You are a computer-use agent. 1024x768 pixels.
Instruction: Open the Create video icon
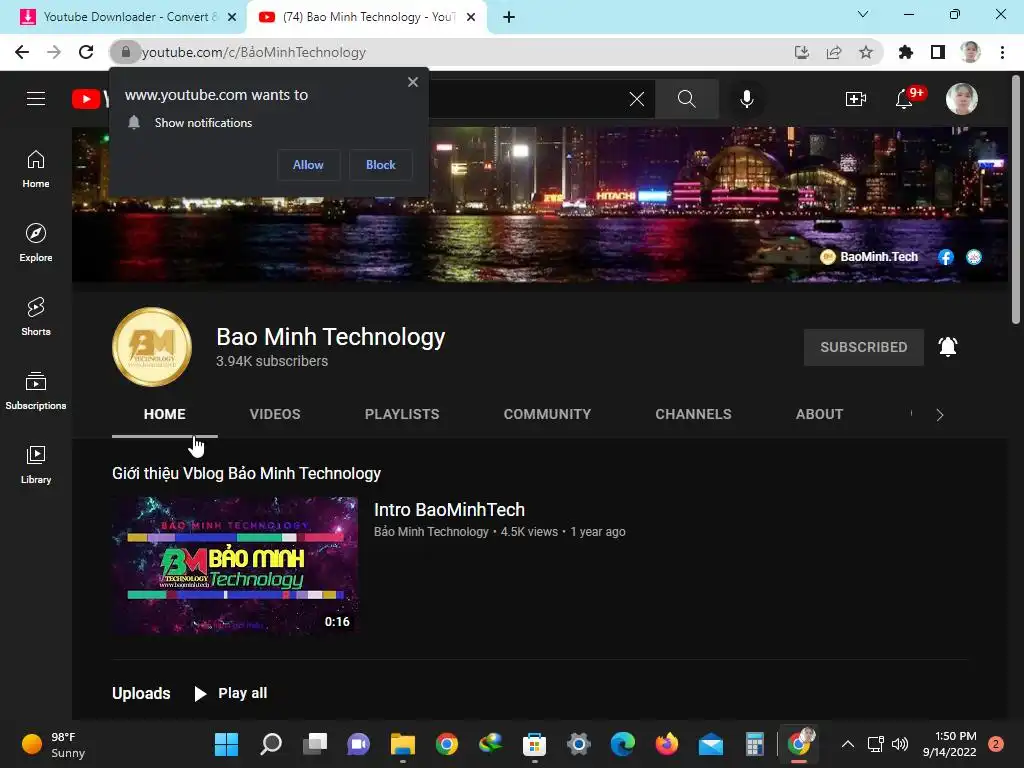(856, 99)
